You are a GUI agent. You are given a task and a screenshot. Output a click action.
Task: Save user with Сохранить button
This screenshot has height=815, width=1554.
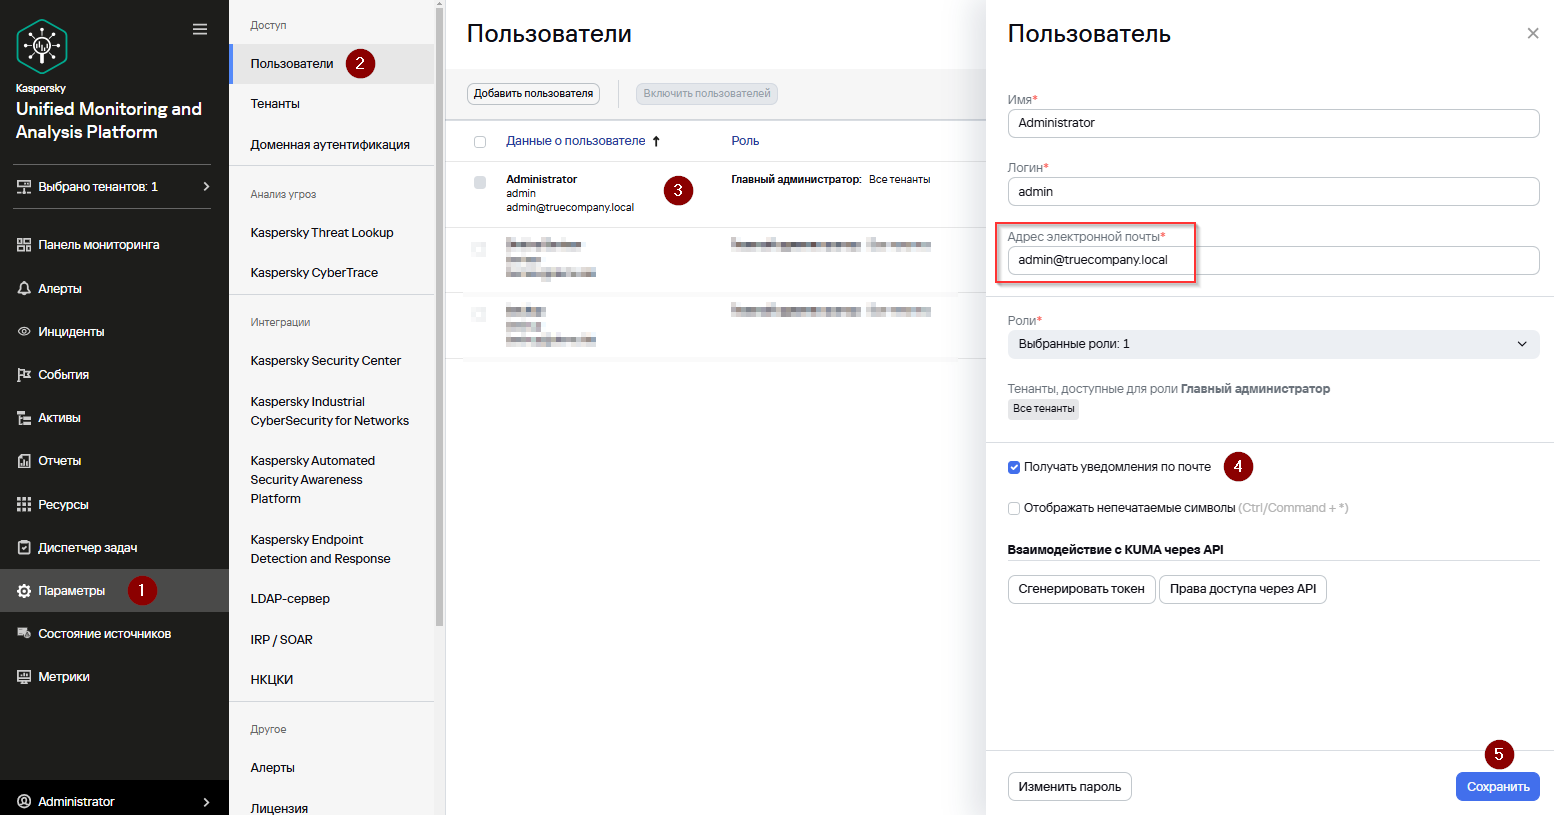pos(1498,787)
